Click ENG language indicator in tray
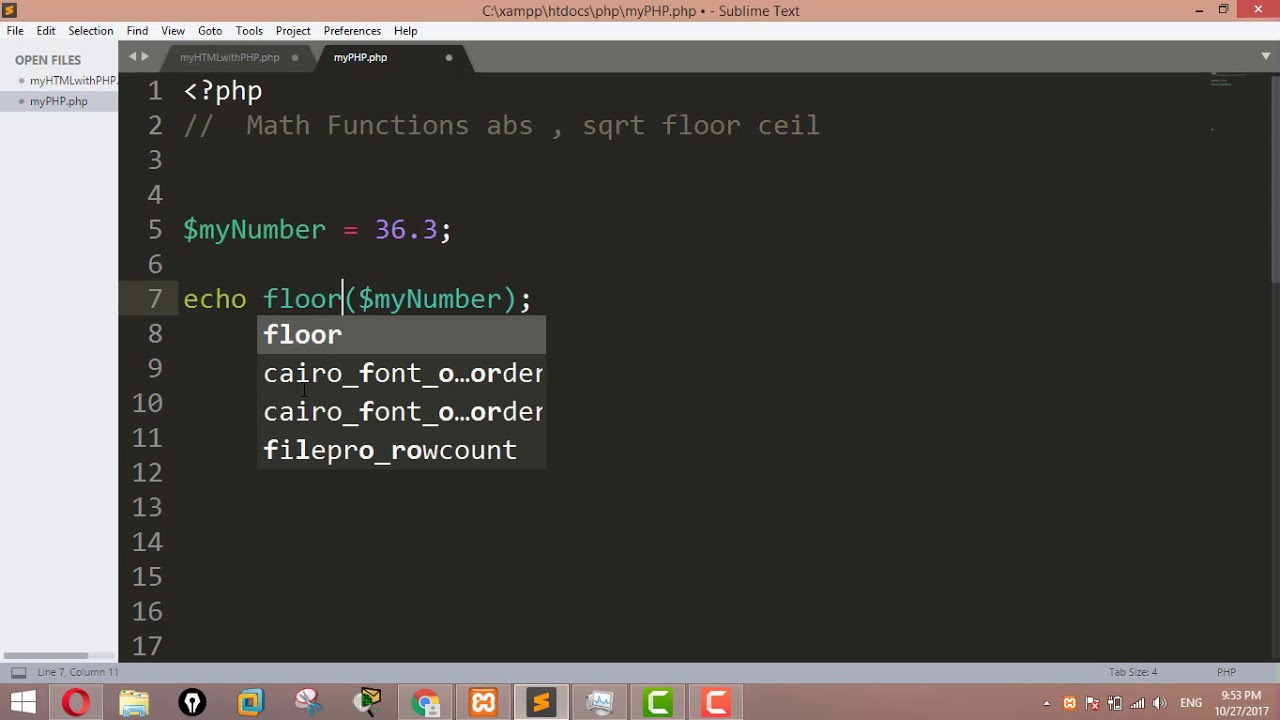This screenshot has width=1280, height=720. click(1191, 703)
